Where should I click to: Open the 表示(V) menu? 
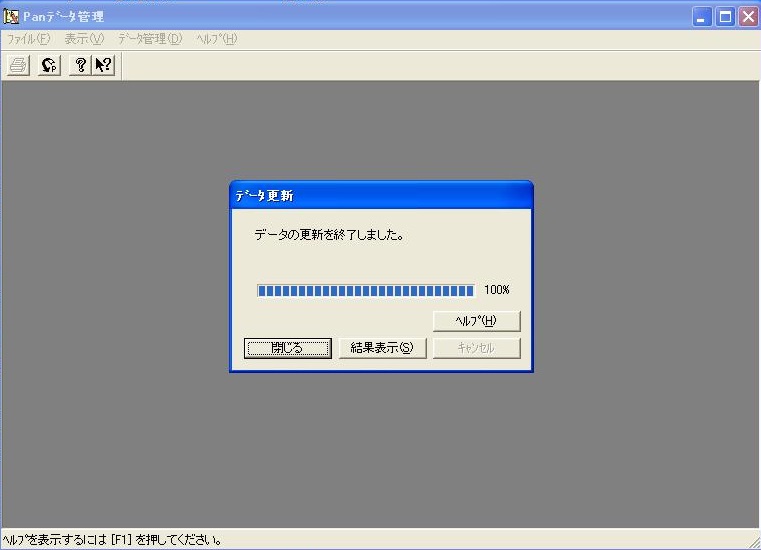point(84,39)
